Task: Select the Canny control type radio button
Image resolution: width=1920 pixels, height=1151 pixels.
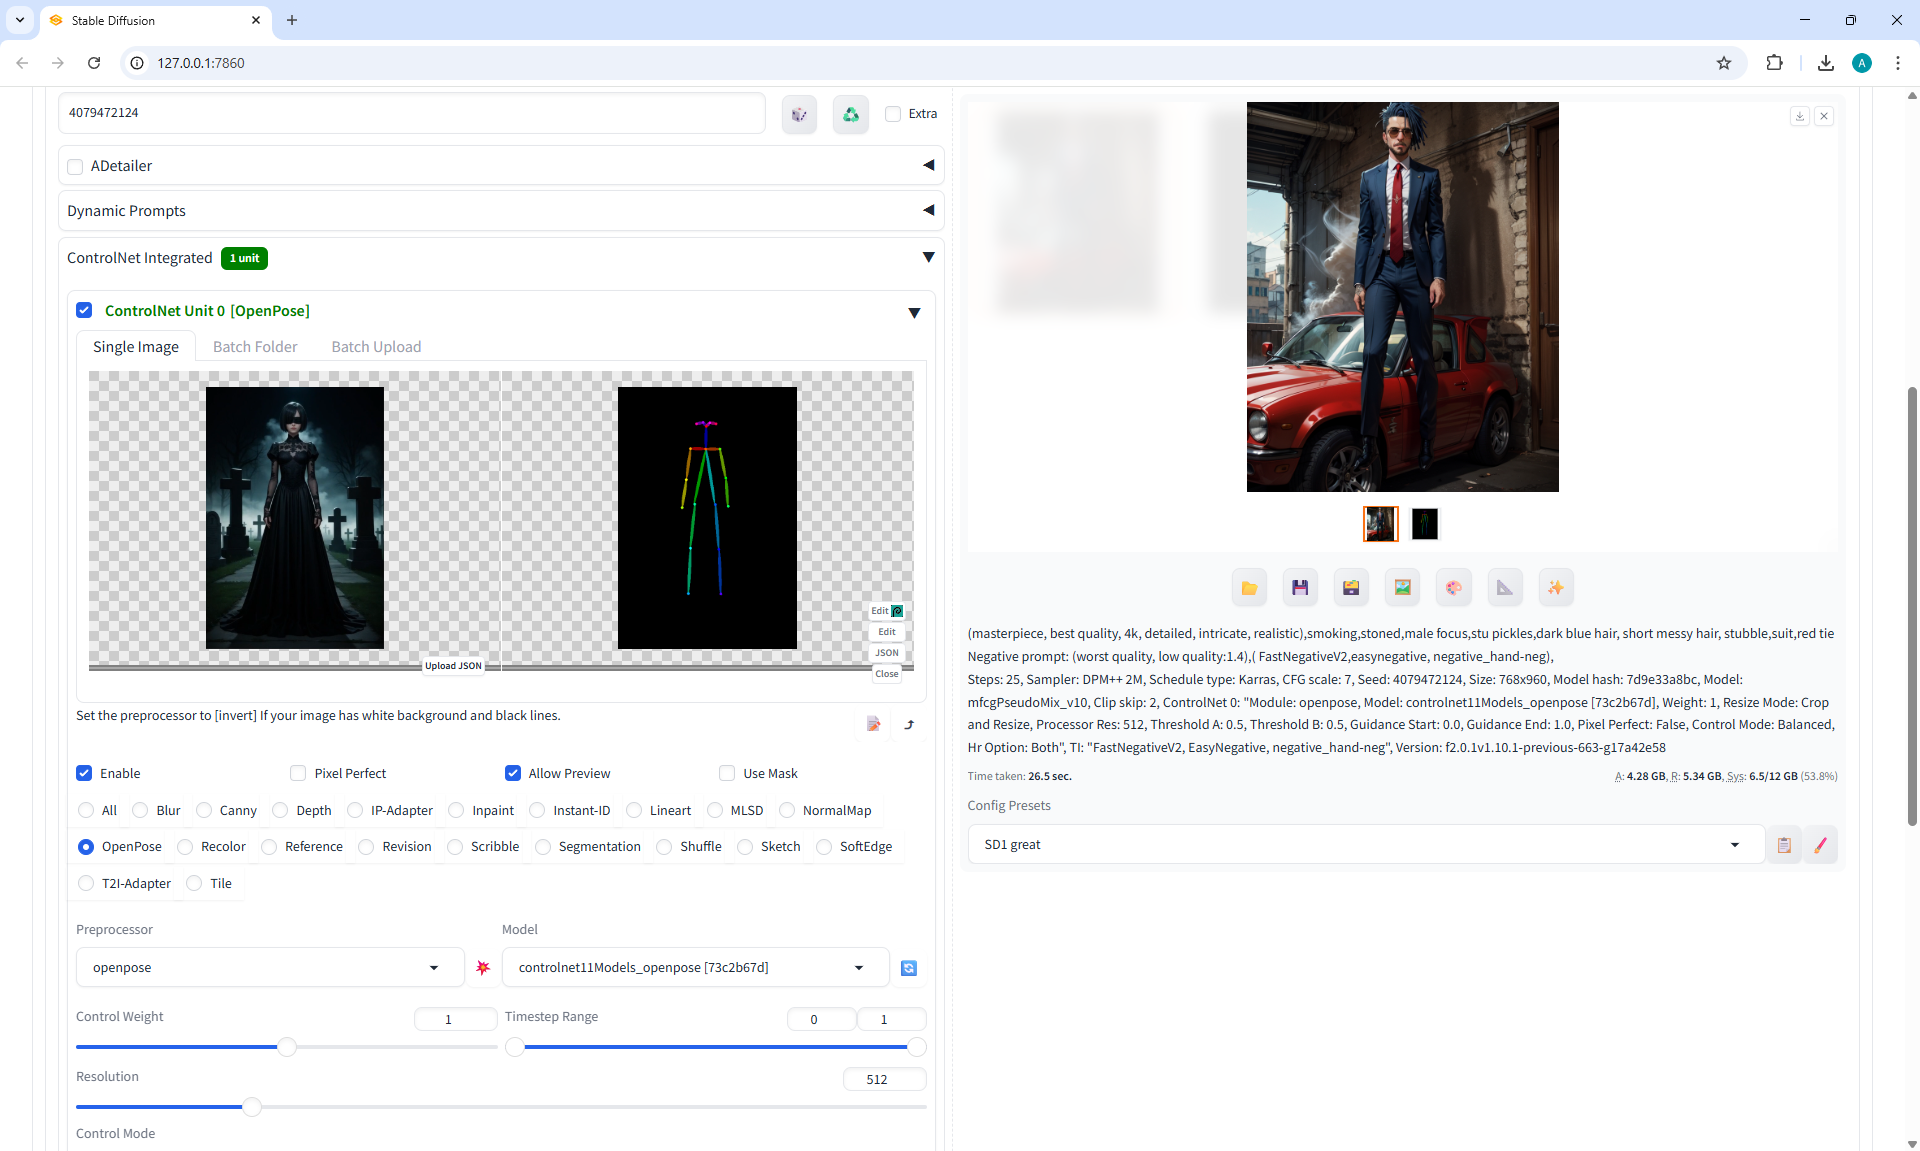Action: coord(205,810)
